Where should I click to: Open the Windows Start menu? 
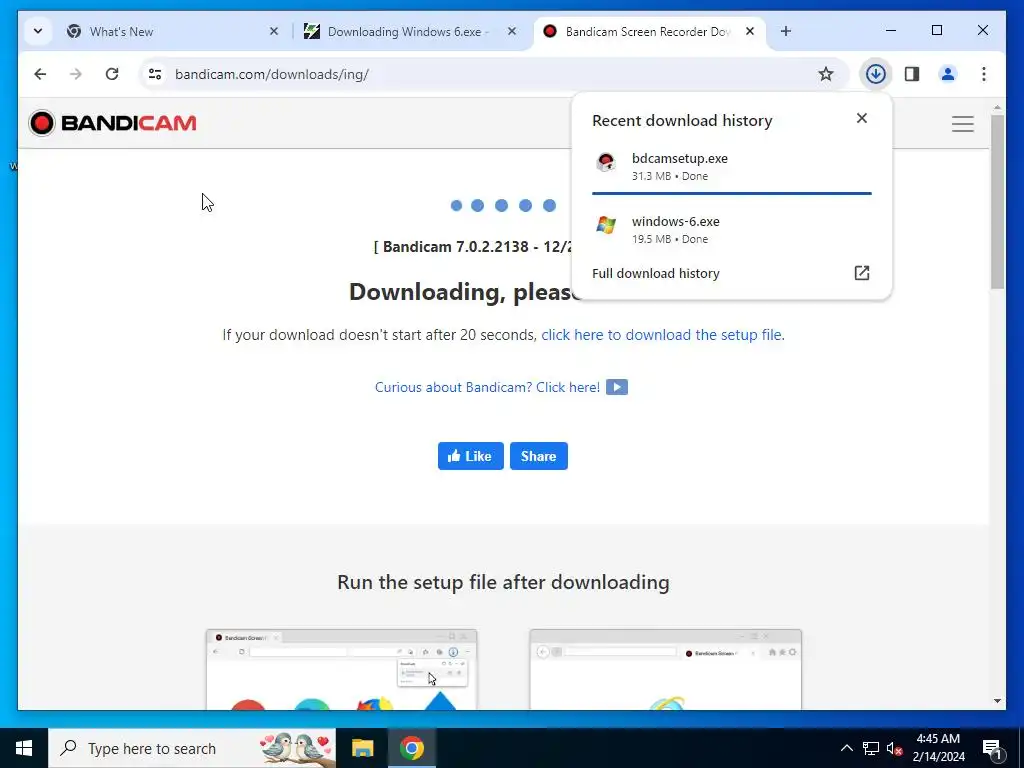(x=24, y=748)
